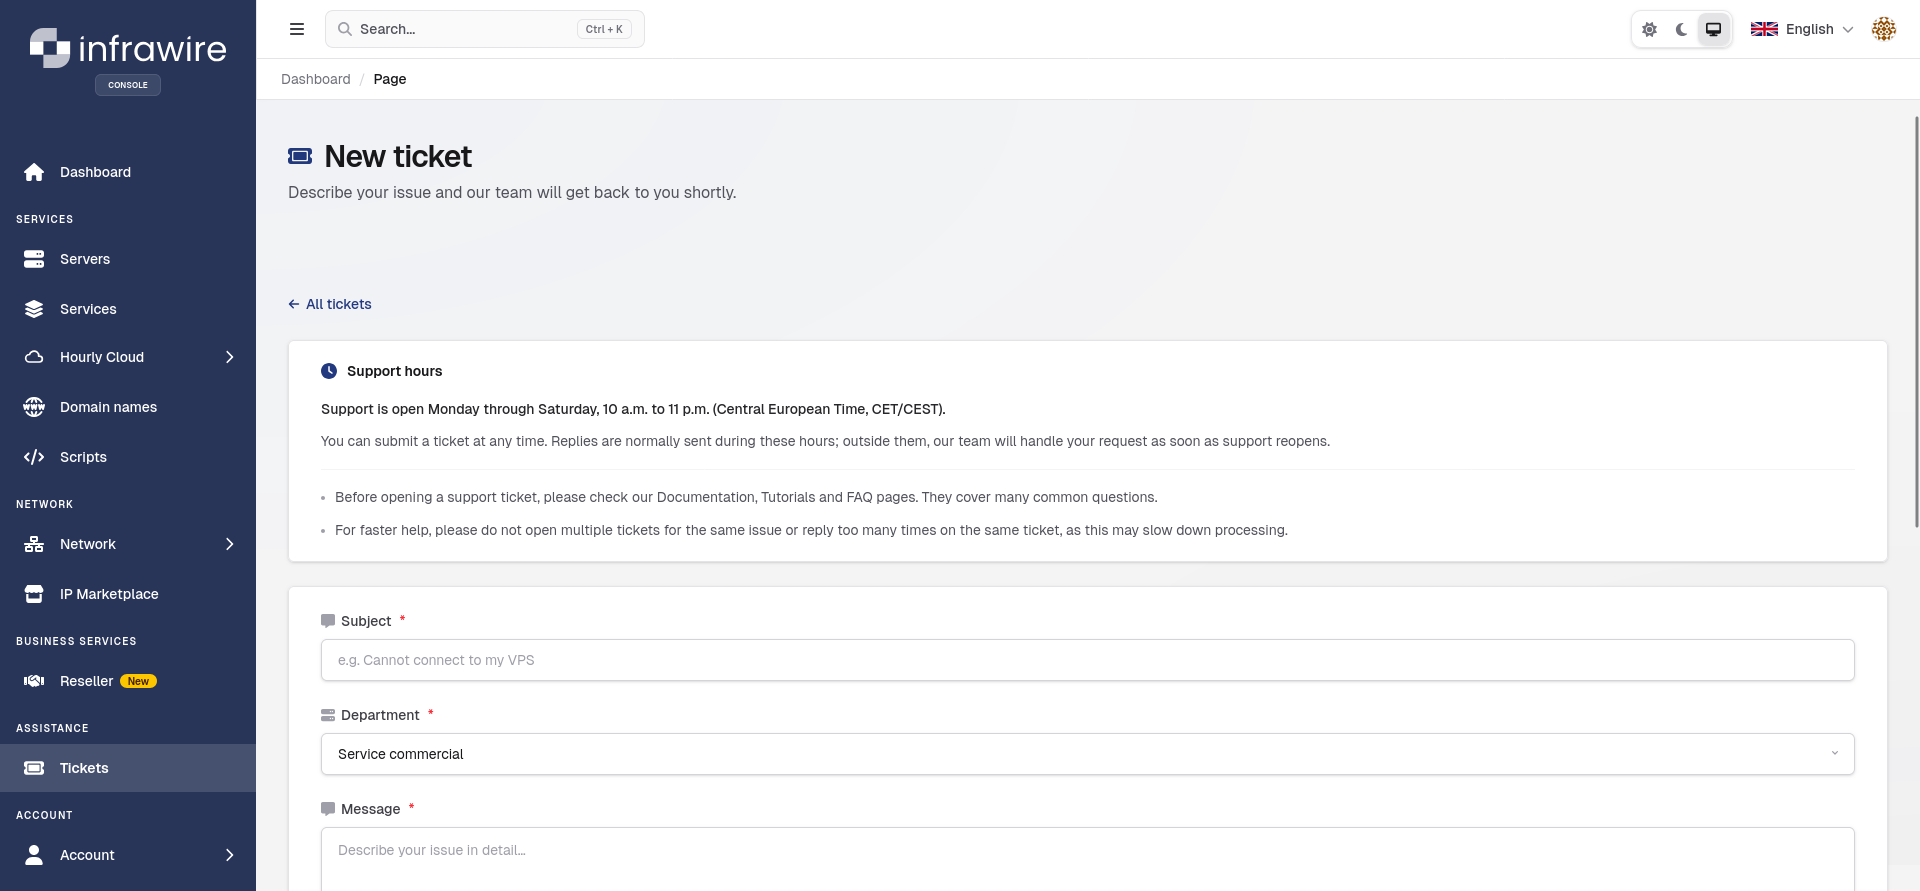This screenshot has height=891, width=1920.
Task: Select system theme monitor icon
Action: 1714,29
